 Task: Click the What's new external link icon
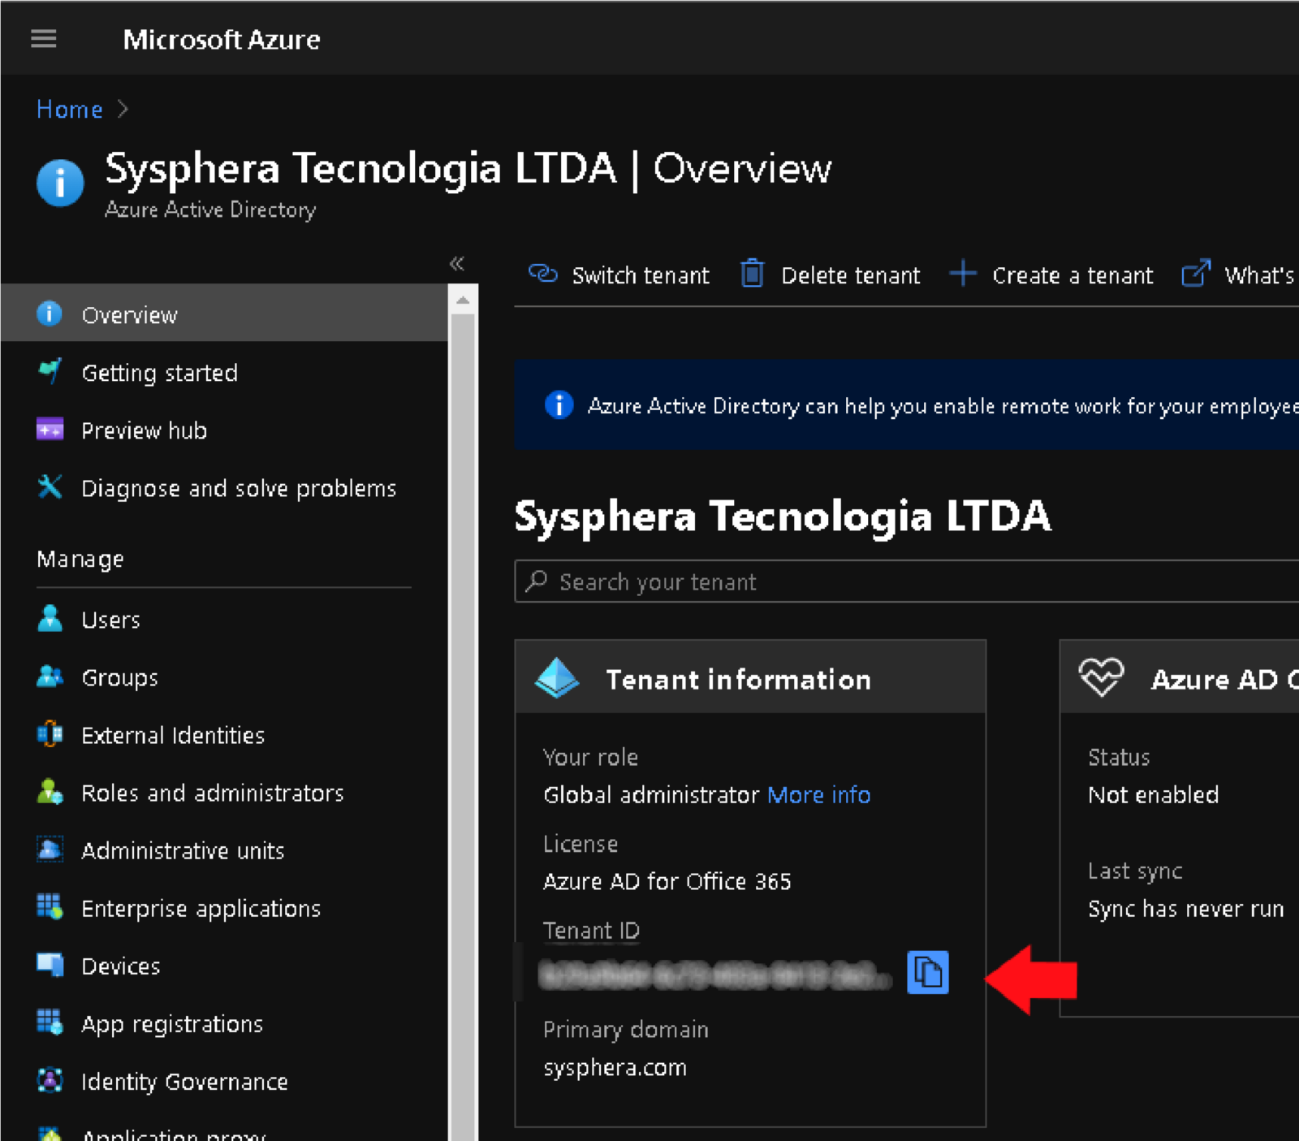(1196, 273)
